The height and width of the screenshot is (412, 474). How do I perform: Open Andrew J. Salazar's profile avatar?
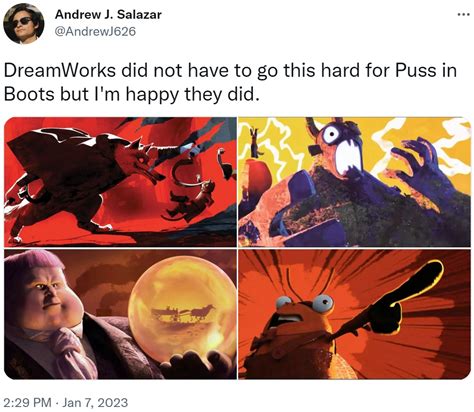point(23,24)
